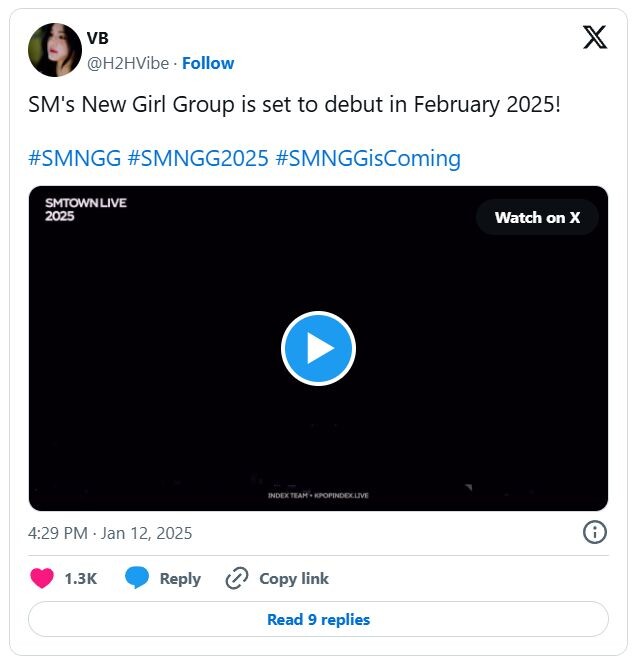
Task: Click the chain copy link icon
Action: point(237,578)
